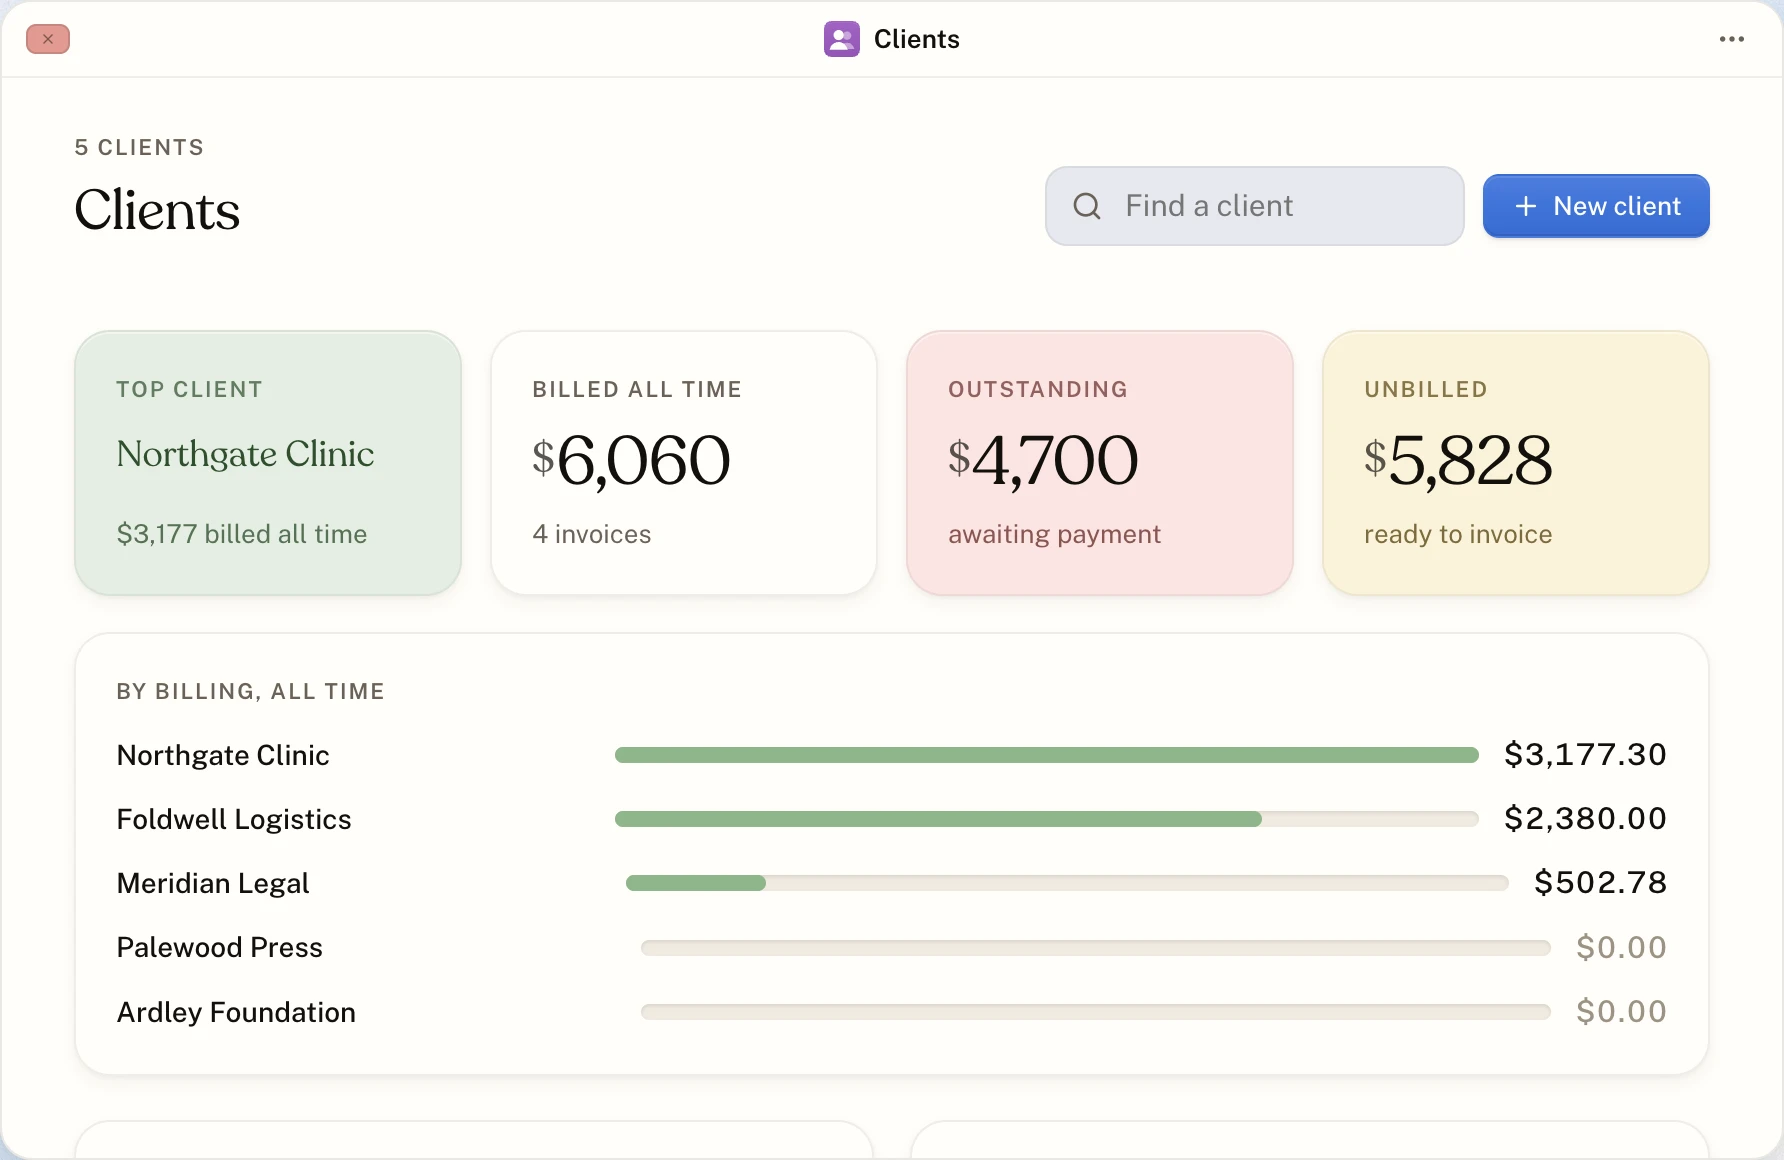Click the Clients page heading
This screenshot has height=1160, width=1784.
pos(158,210)
